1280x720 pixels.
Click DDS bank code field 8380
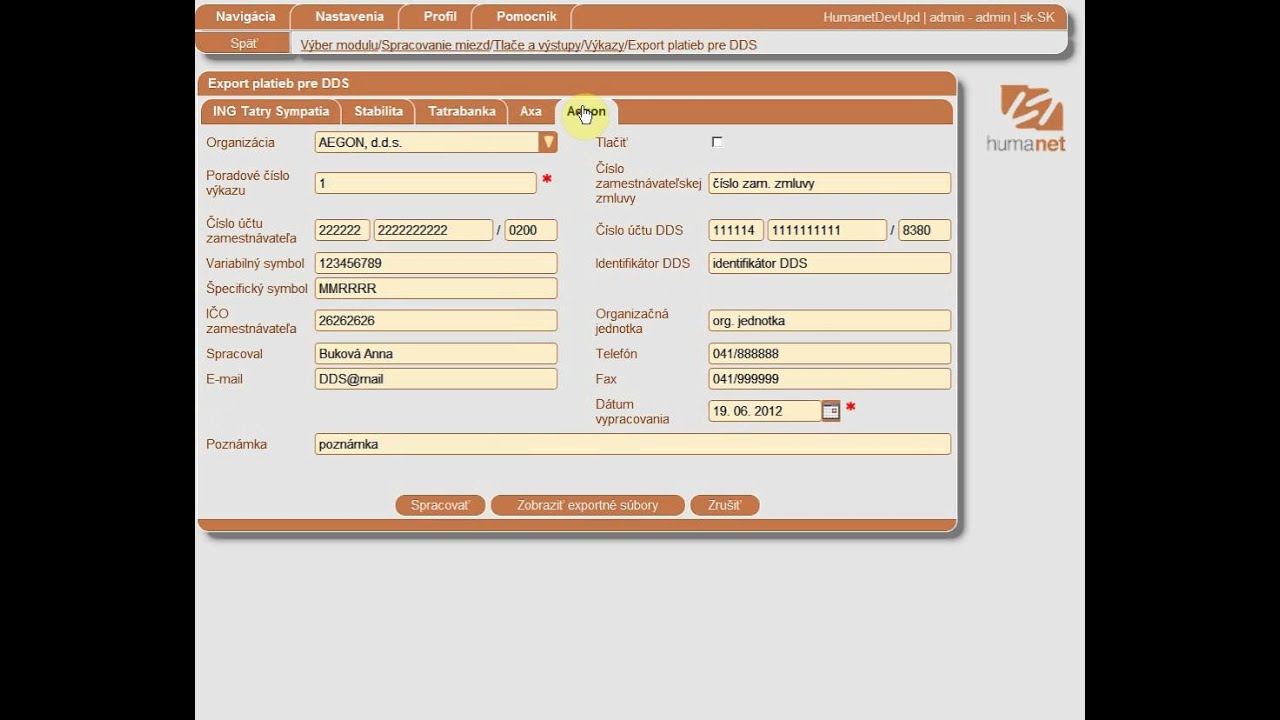pos(925,230)
